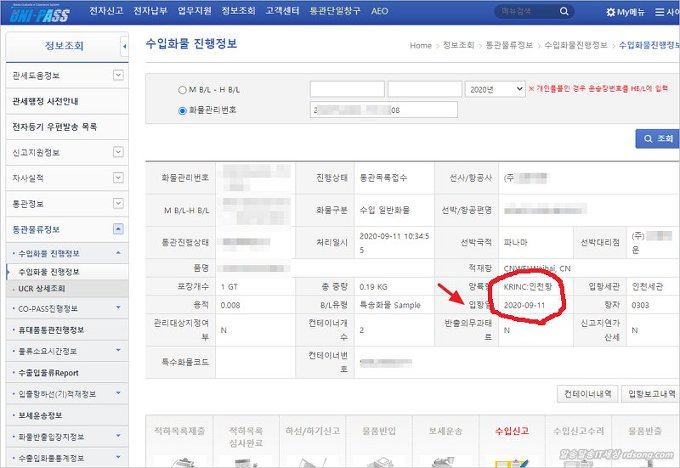Open My메뉴 gear icon
680x468 pixels.
tap(611, 12)
